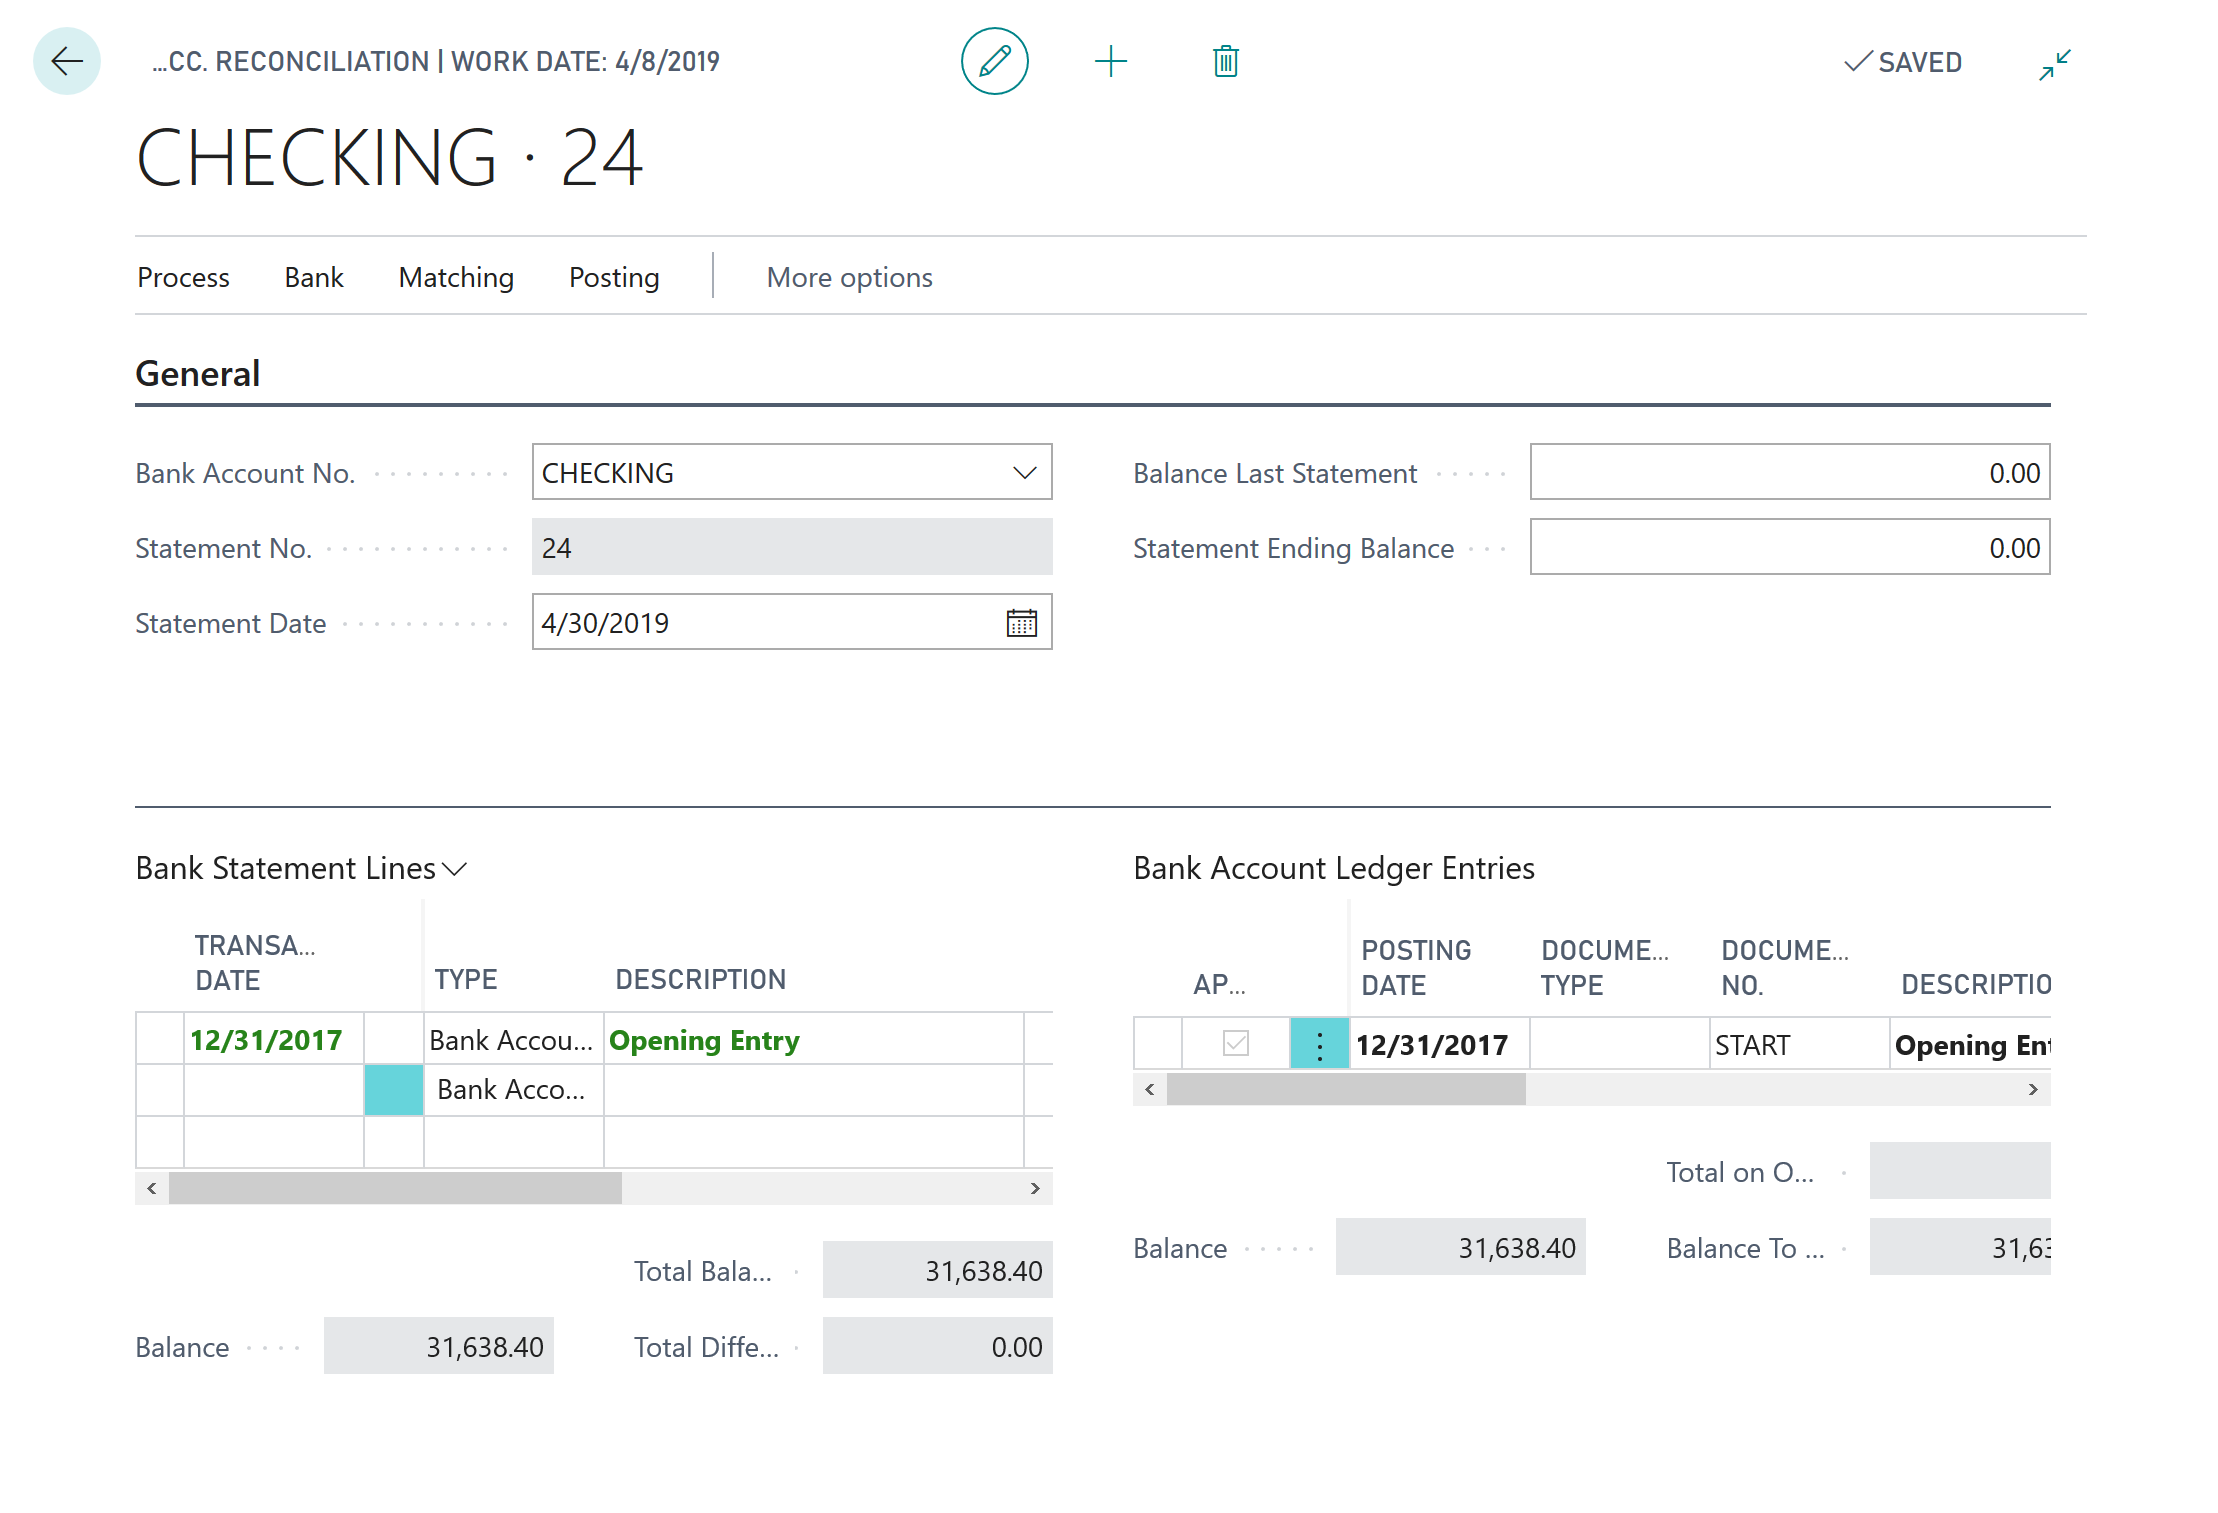This screenshot has height=1513, width=2218.
Task: Click the horizontal scrollbar under Bank Account Ledger Entries
Action: [1345, 1089]
